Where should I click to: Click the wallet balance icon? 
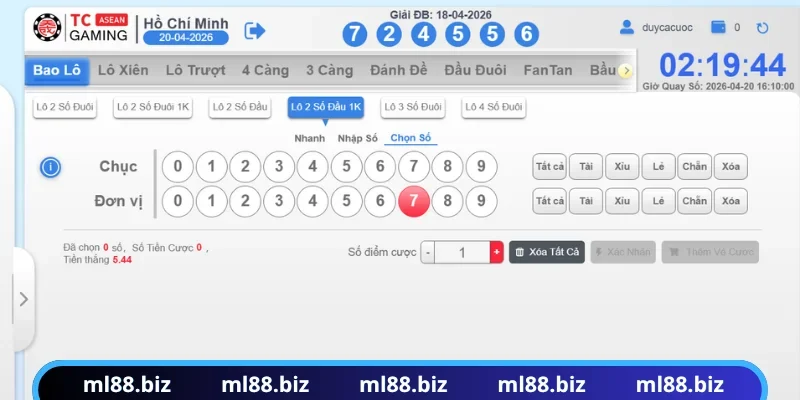click(x=718, y=27)
